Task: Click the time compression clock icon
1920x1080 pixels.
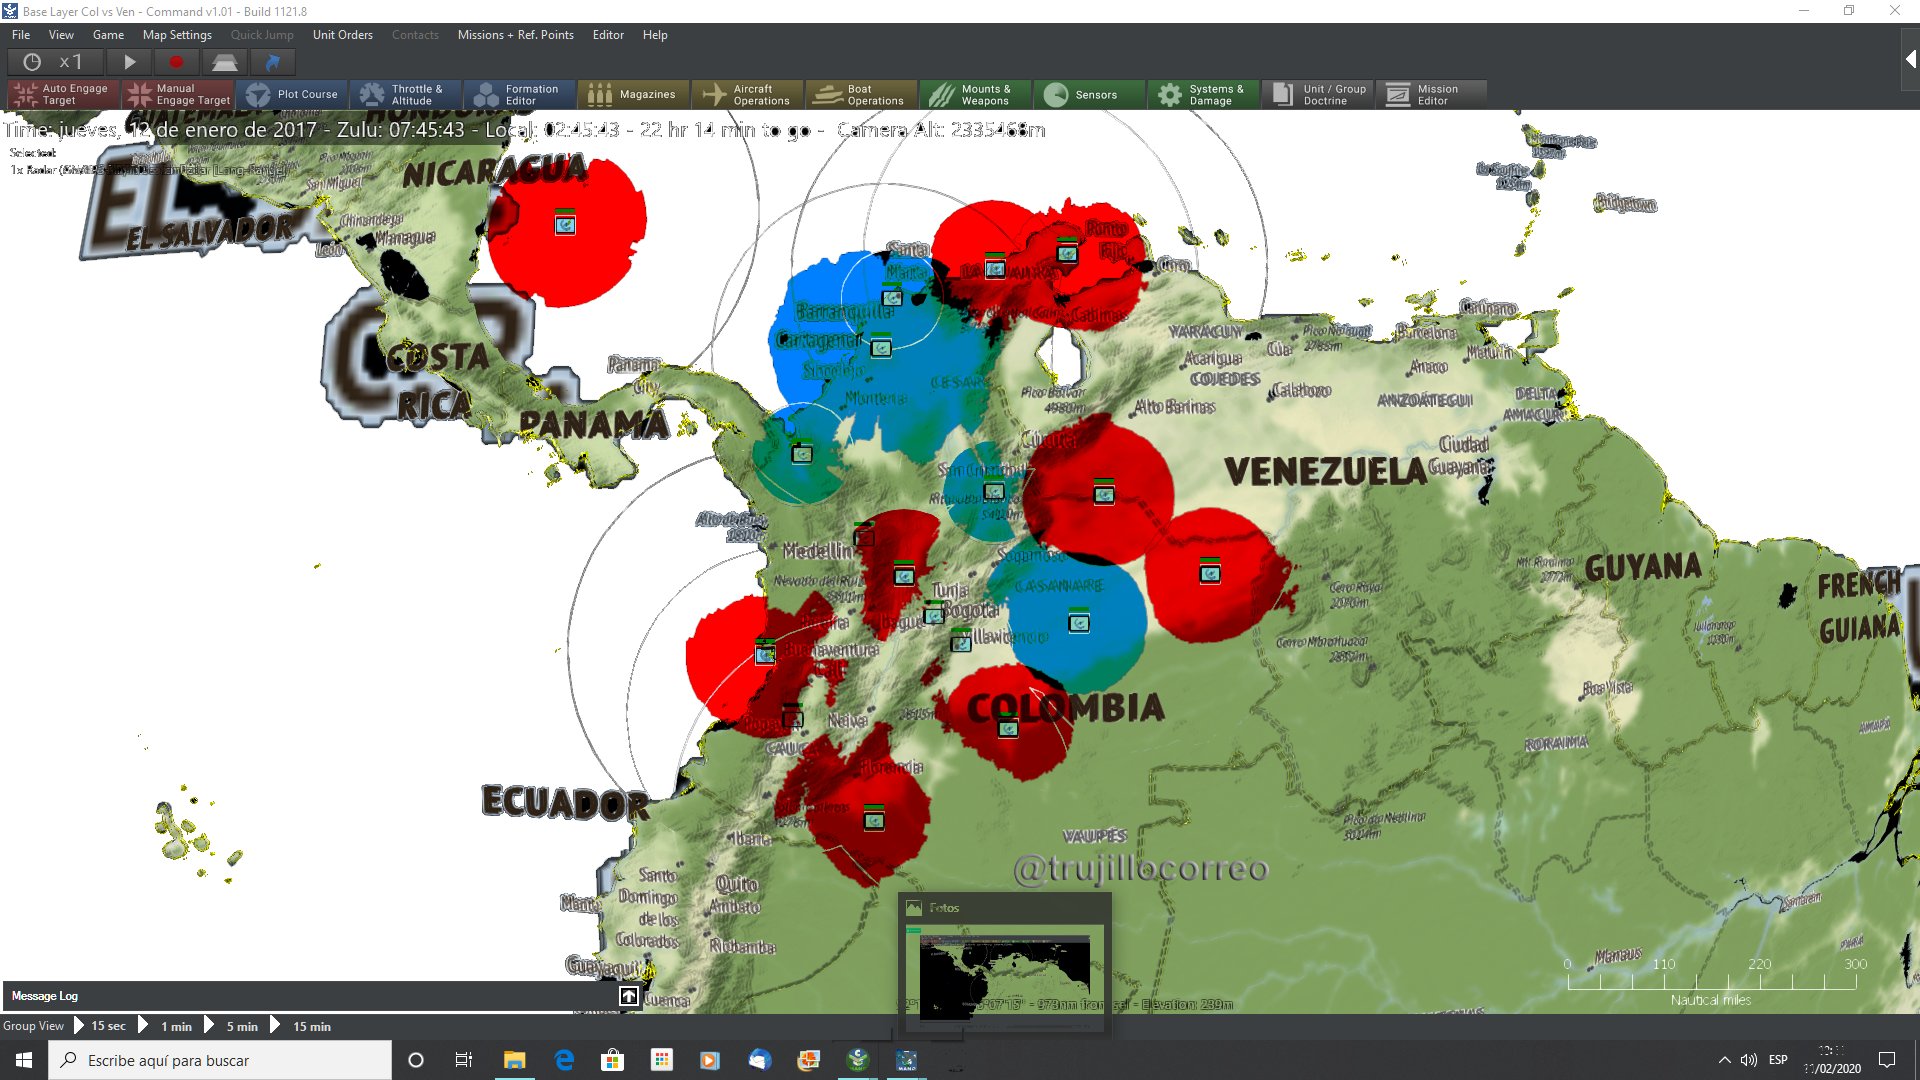Action: [x=32, y=62]
